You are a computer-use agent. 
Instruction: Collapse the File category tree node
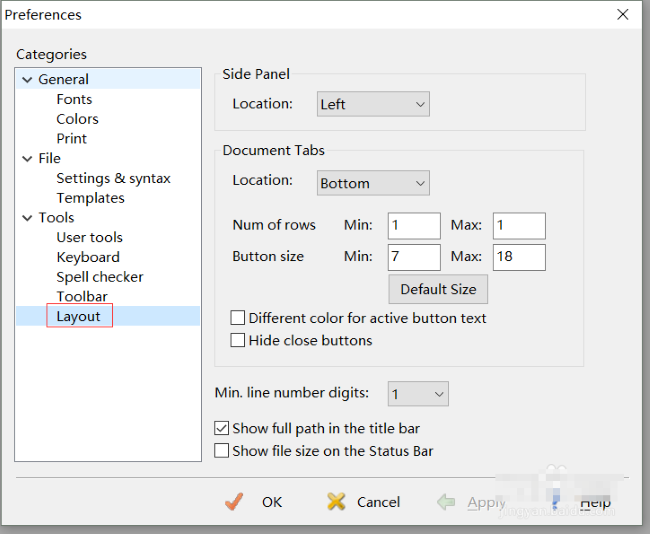27,158
